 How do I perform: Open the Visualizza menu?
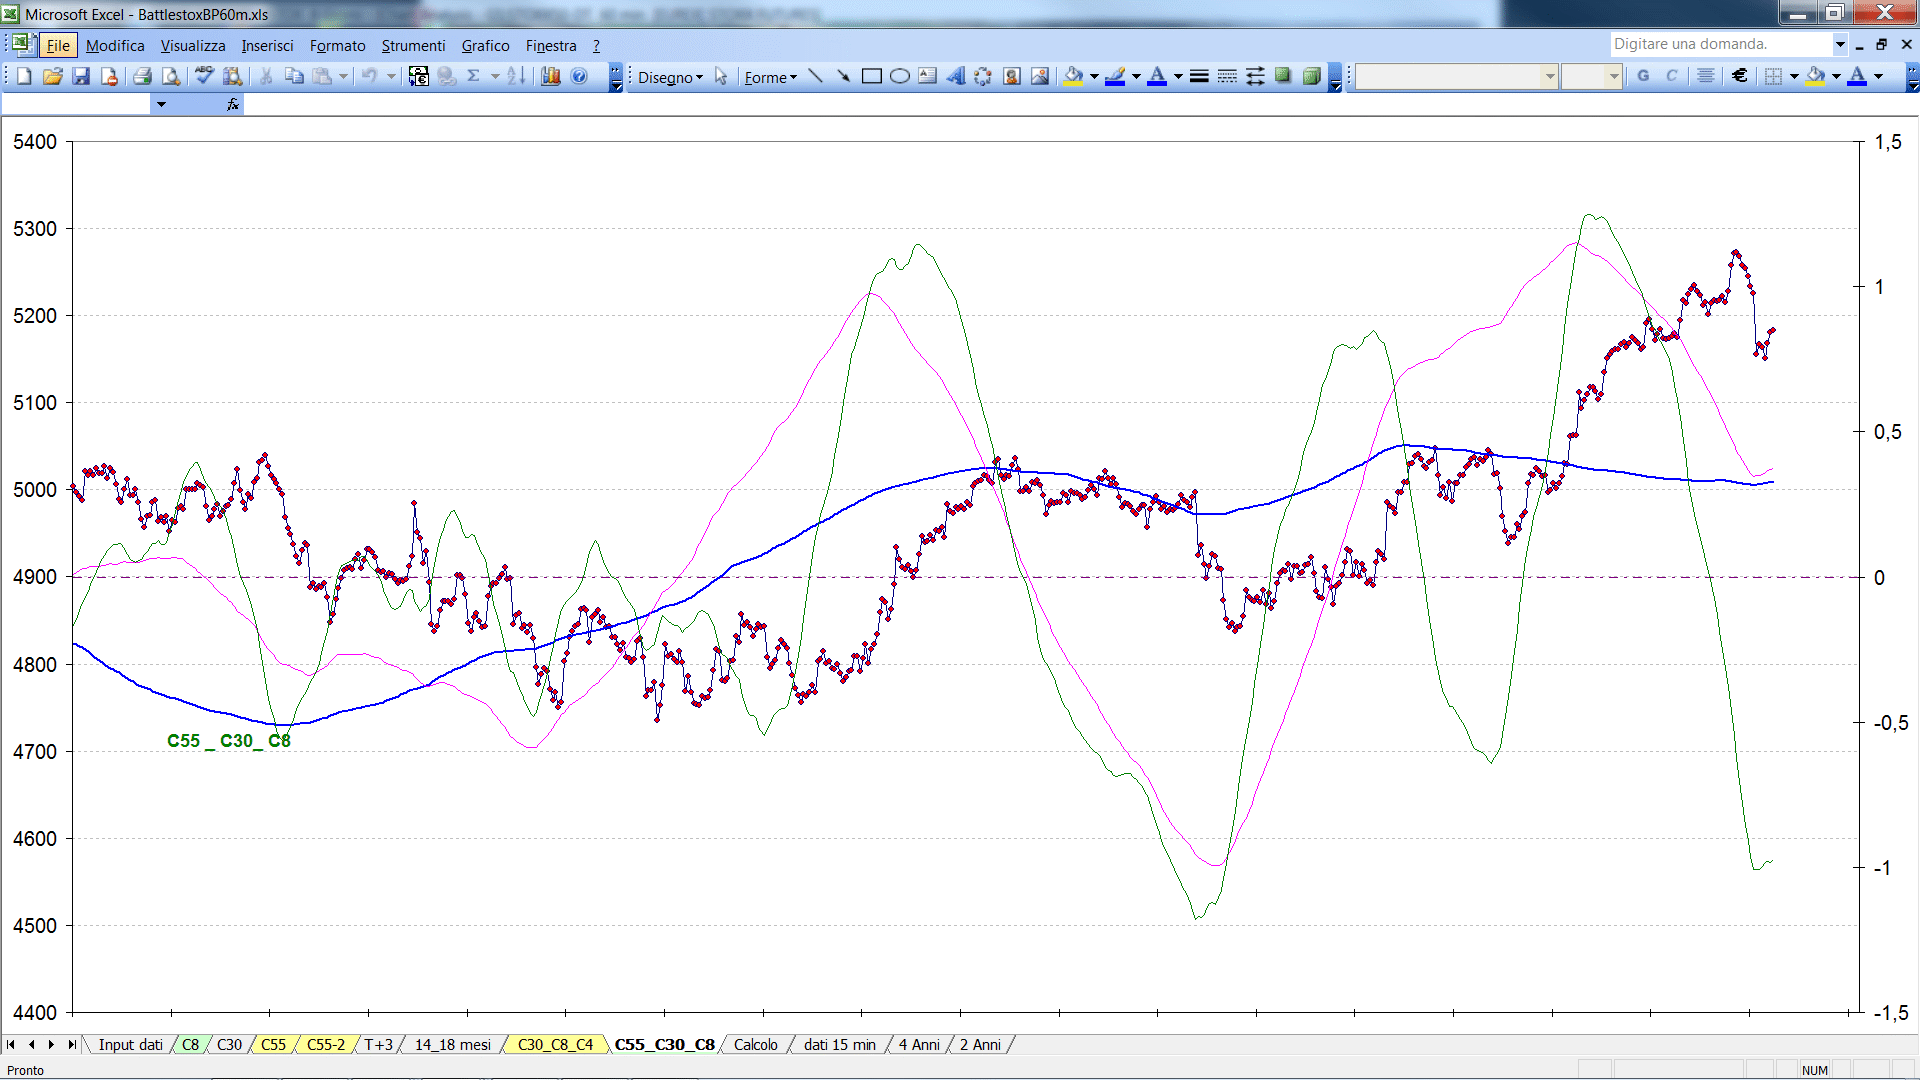[193, 45]
